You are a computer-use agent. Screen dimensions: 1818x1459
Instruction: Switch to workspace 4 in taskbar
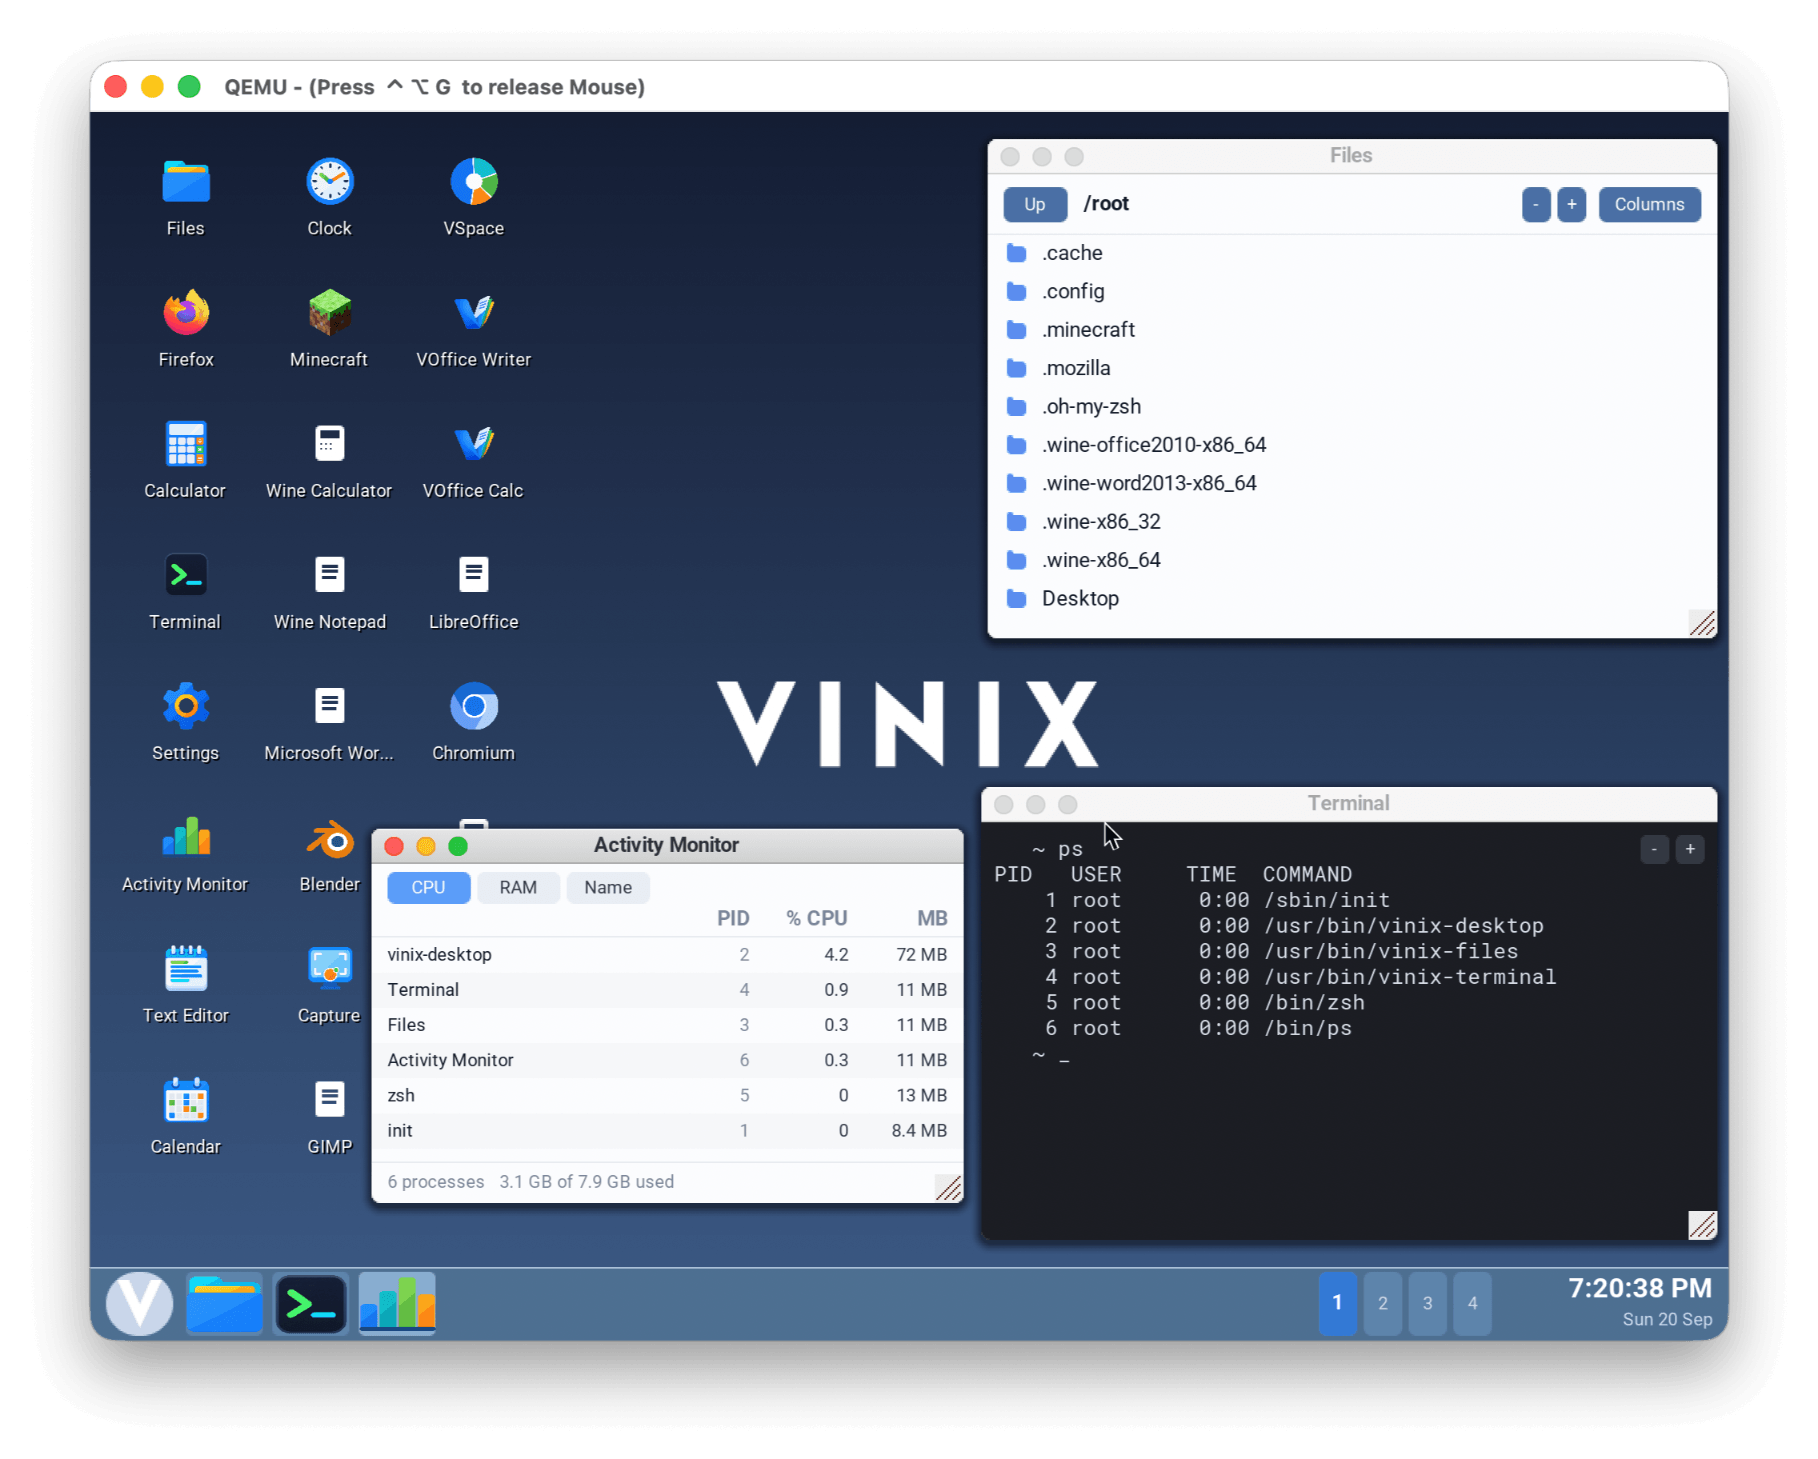1473,1303
